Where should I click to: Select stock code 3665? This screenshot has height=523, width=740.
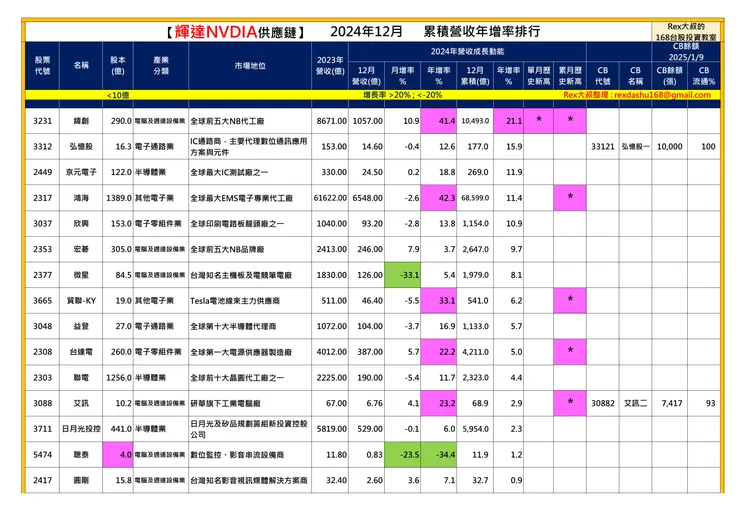pos(42,301)
